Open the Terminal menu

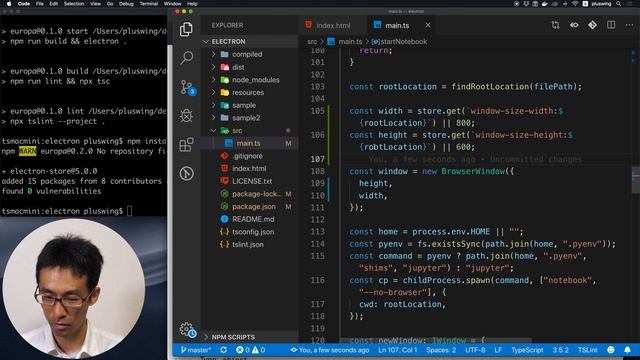149,4
